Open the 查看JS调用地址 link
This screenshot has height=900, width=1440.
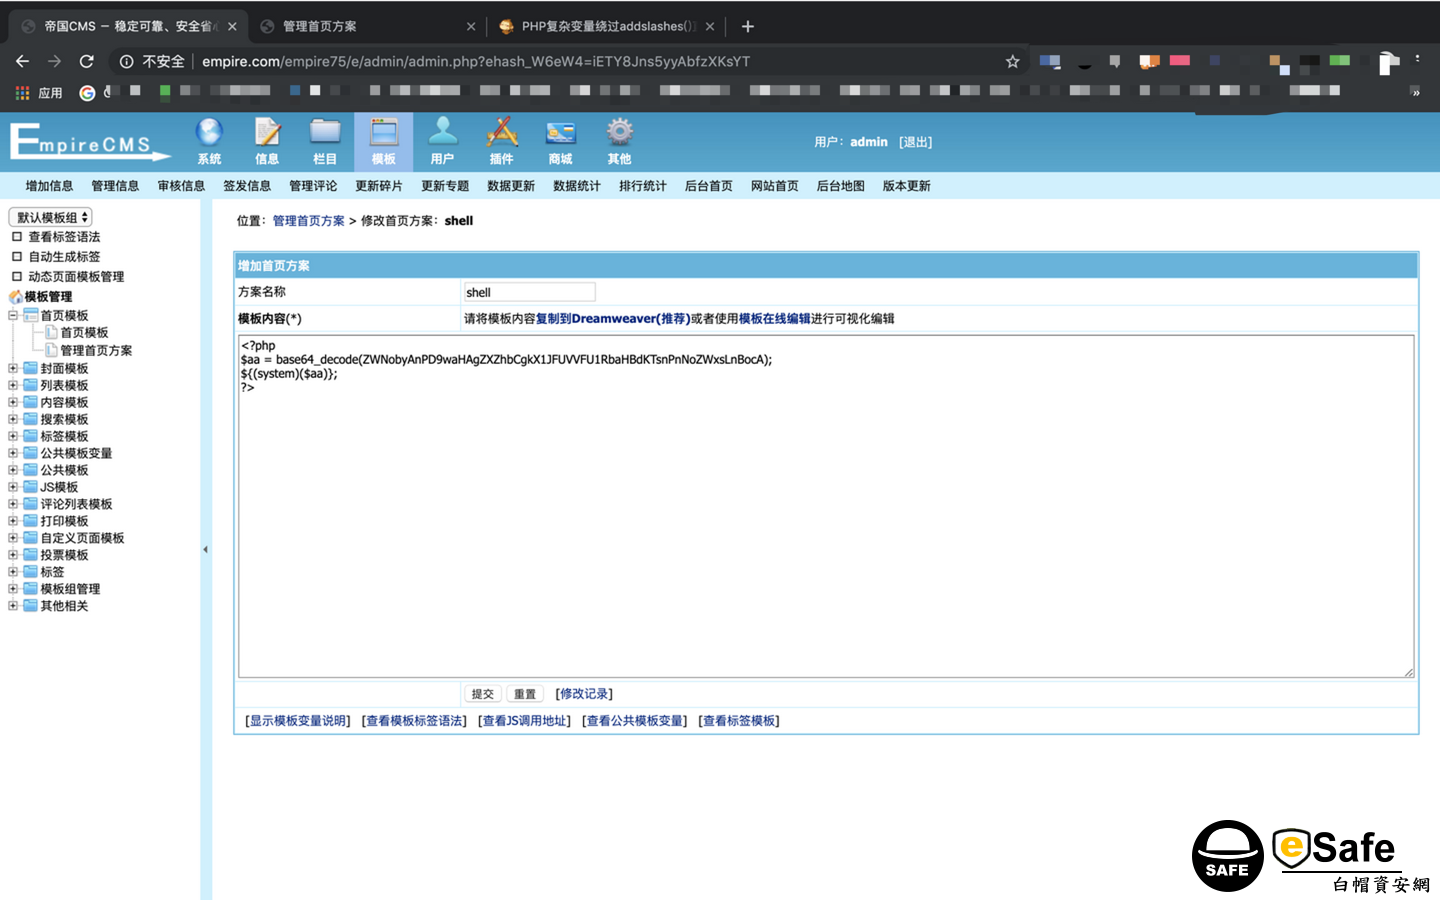[x=526, y=721]
